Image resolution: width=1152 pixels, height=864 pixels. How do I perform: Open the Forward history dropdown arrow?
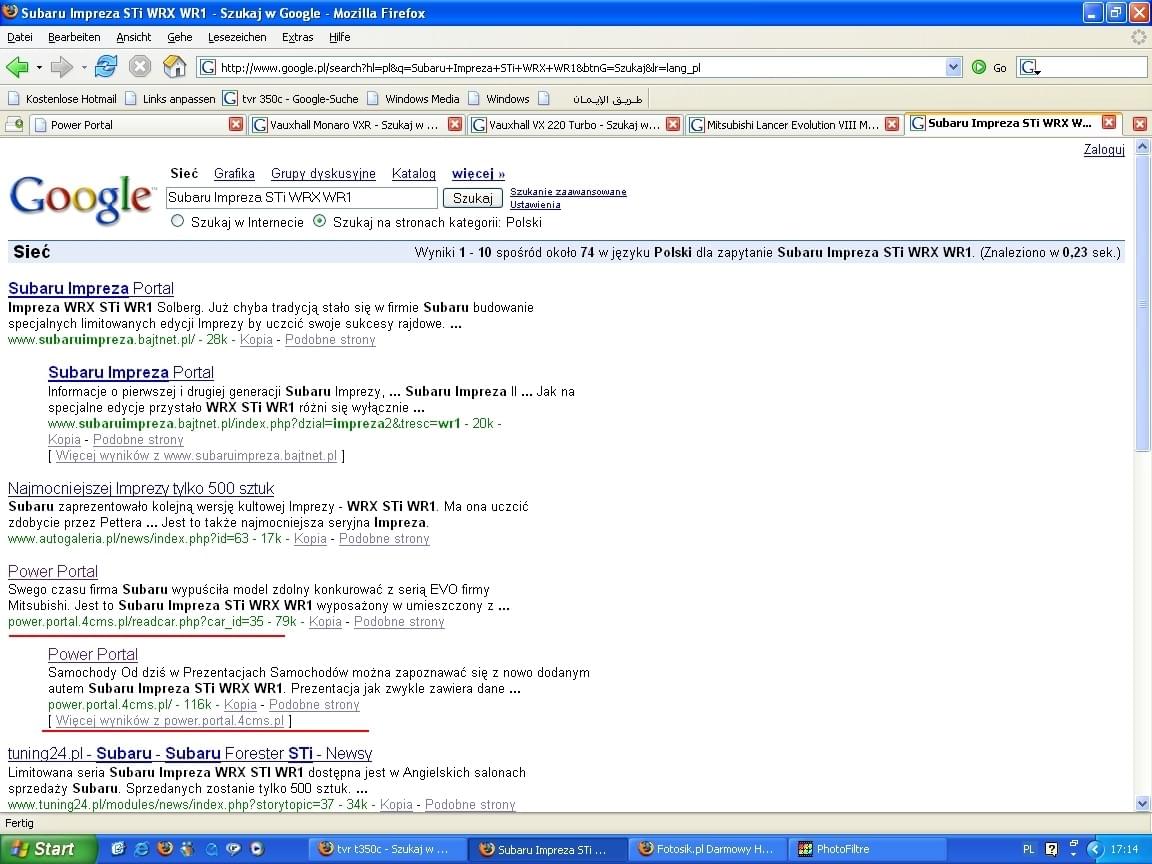click(84, 68)
